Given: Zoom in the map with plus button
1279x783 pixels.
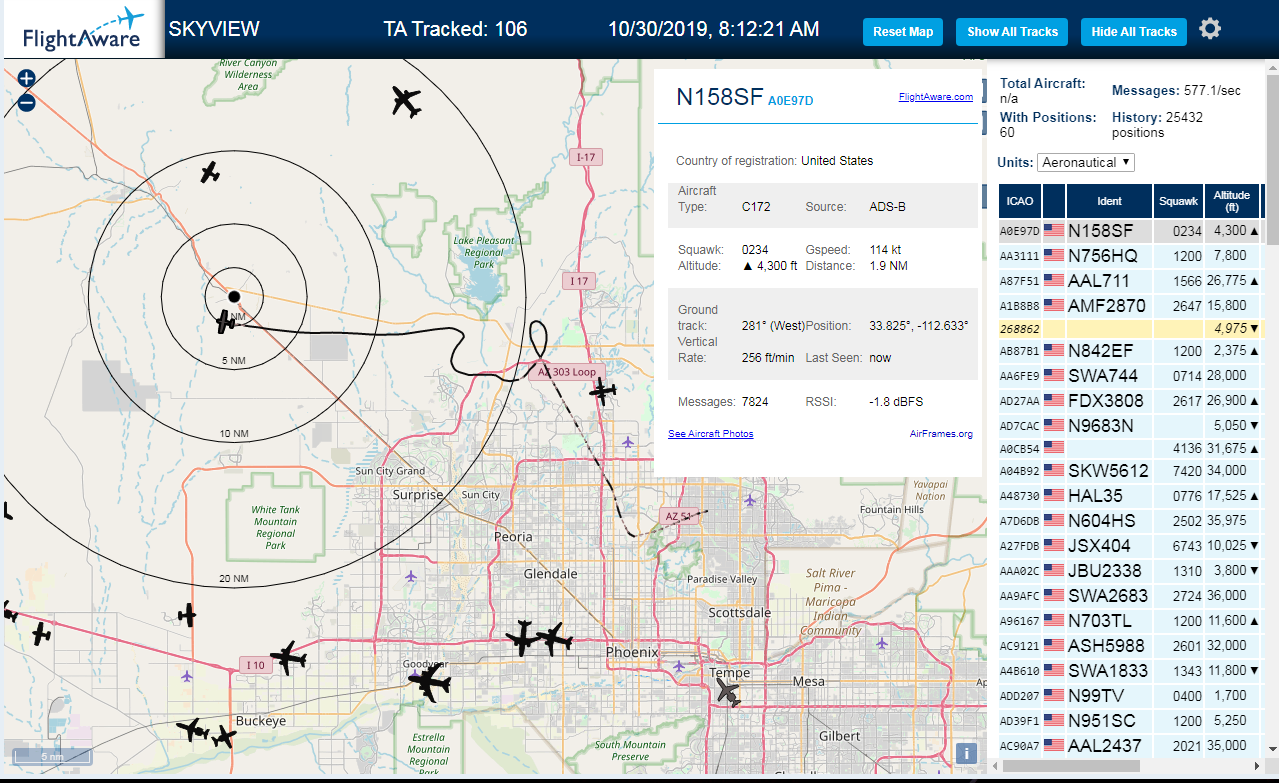Looking at the screenshot, I should tap(26, 78).
